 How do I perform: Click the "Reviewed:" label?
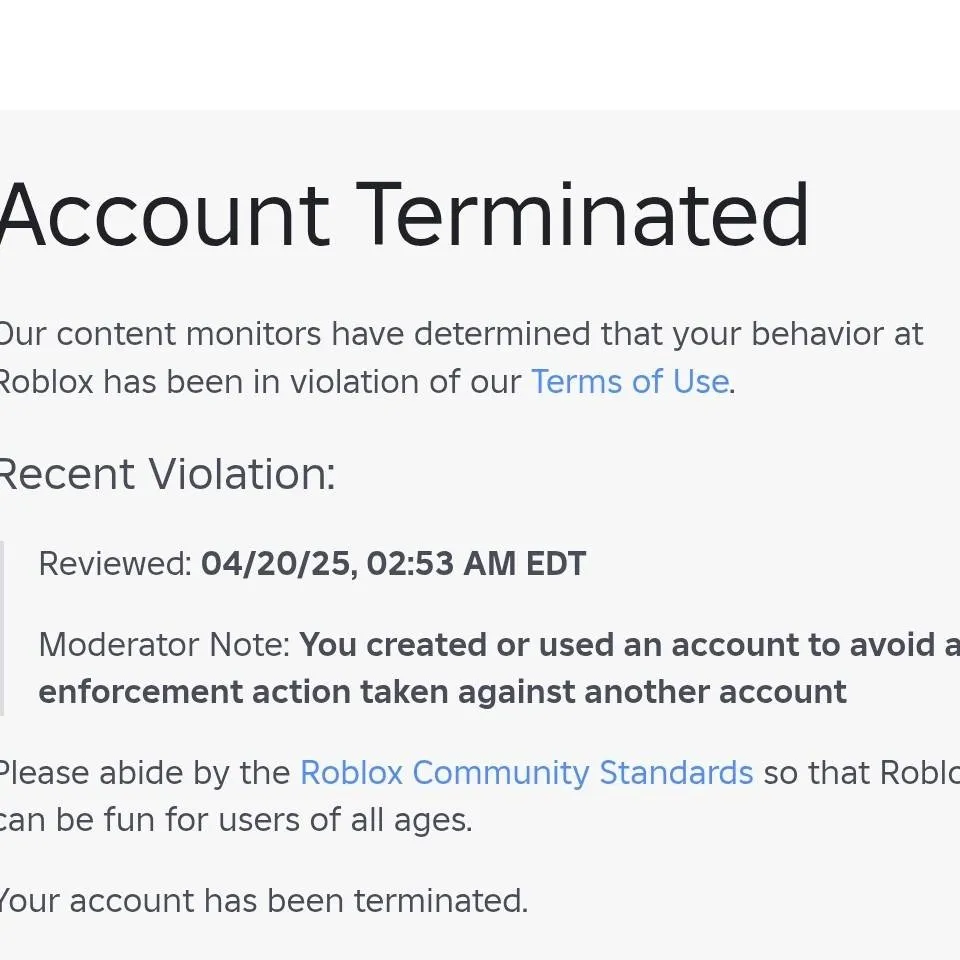point(115,564)
